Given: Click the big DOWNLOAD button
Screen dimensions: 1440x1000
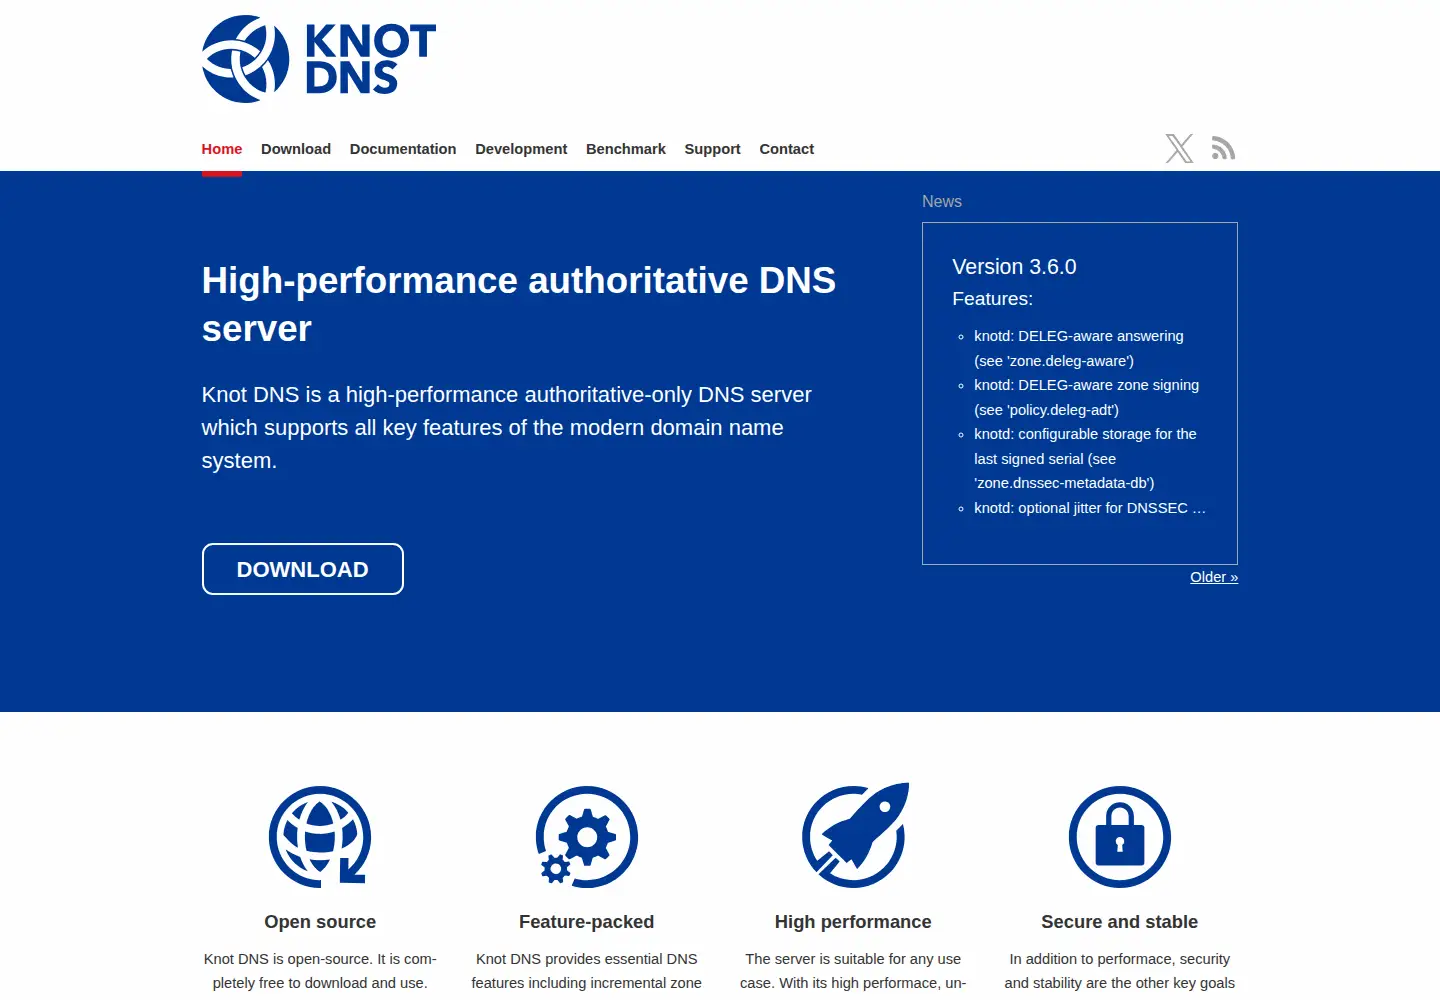Looking at the screenshot, I should click(303, 569).
